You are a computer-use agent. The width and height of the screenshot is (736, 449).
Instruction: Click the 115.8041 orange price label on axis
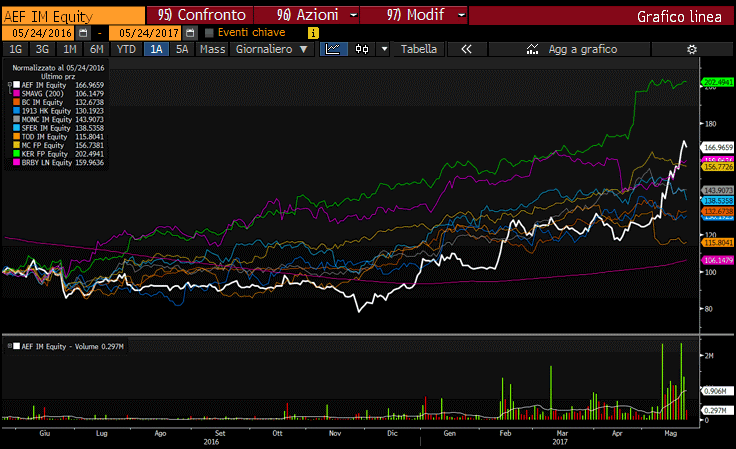coord(718,243)
